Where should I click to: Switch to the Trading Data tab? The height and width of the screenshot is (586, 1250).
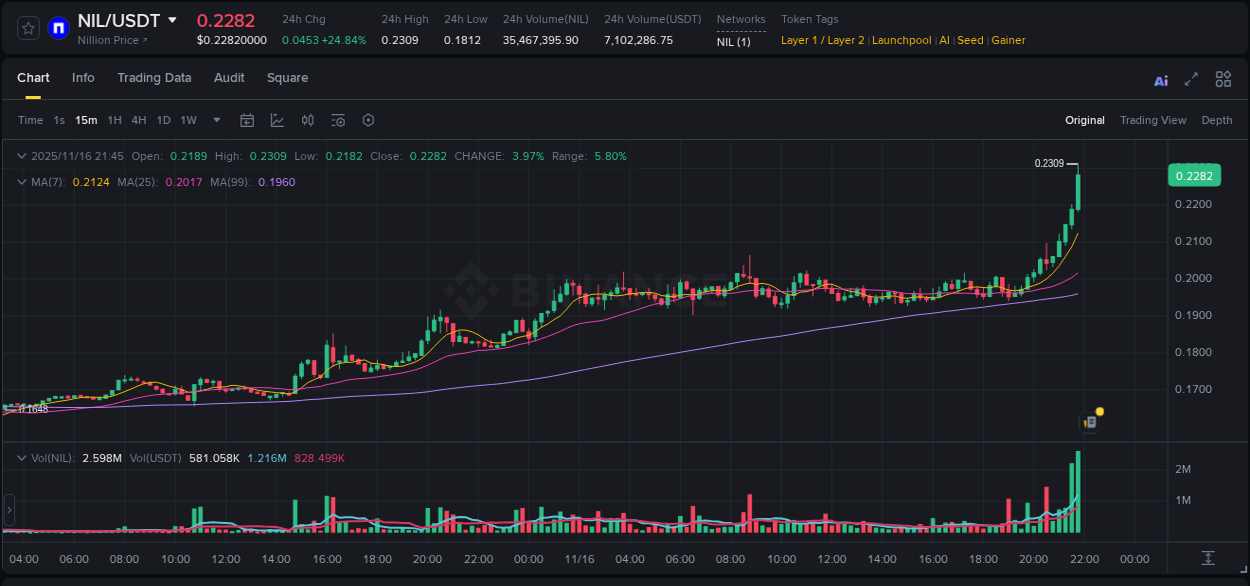[x=154, y=78]
